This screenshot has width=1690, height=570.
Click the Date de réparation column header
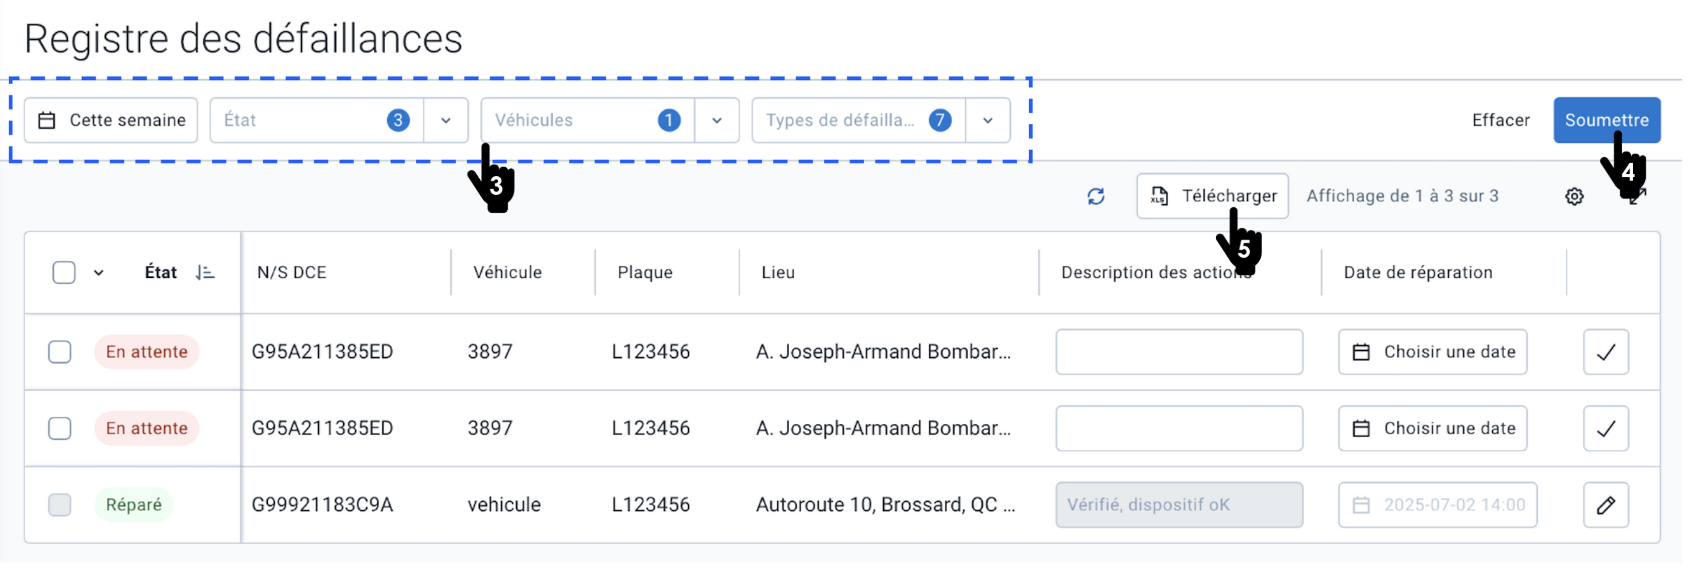[1418, 272]
